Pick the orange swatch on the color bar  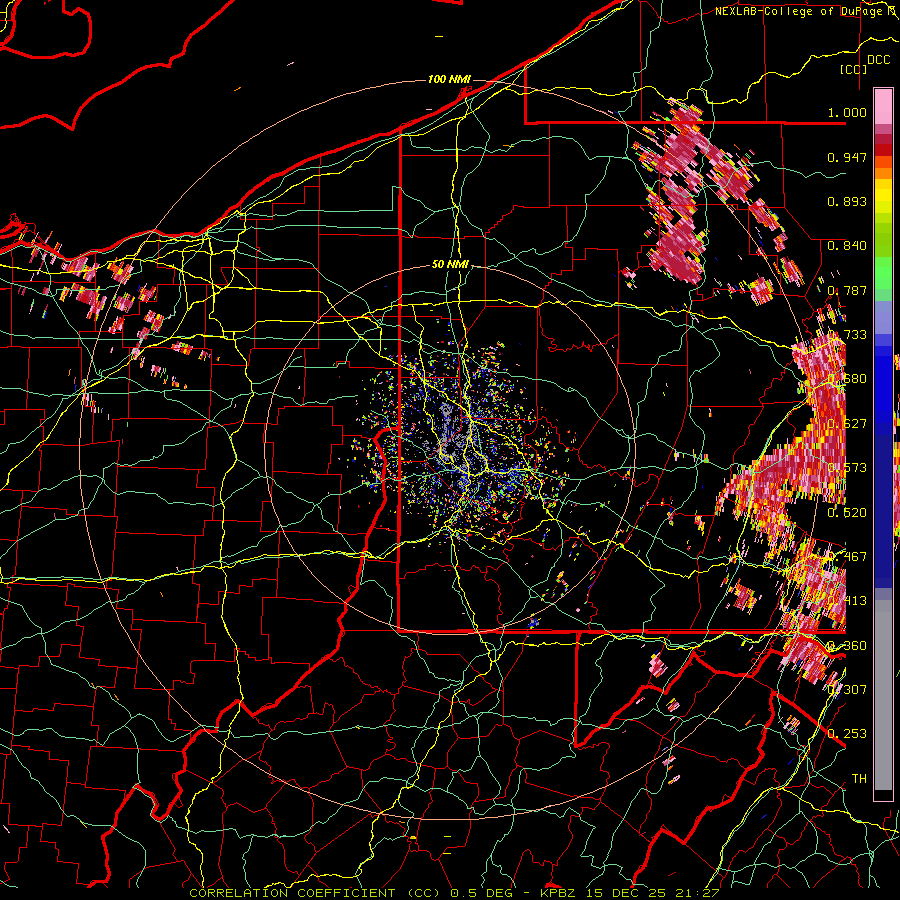point(883,173)
